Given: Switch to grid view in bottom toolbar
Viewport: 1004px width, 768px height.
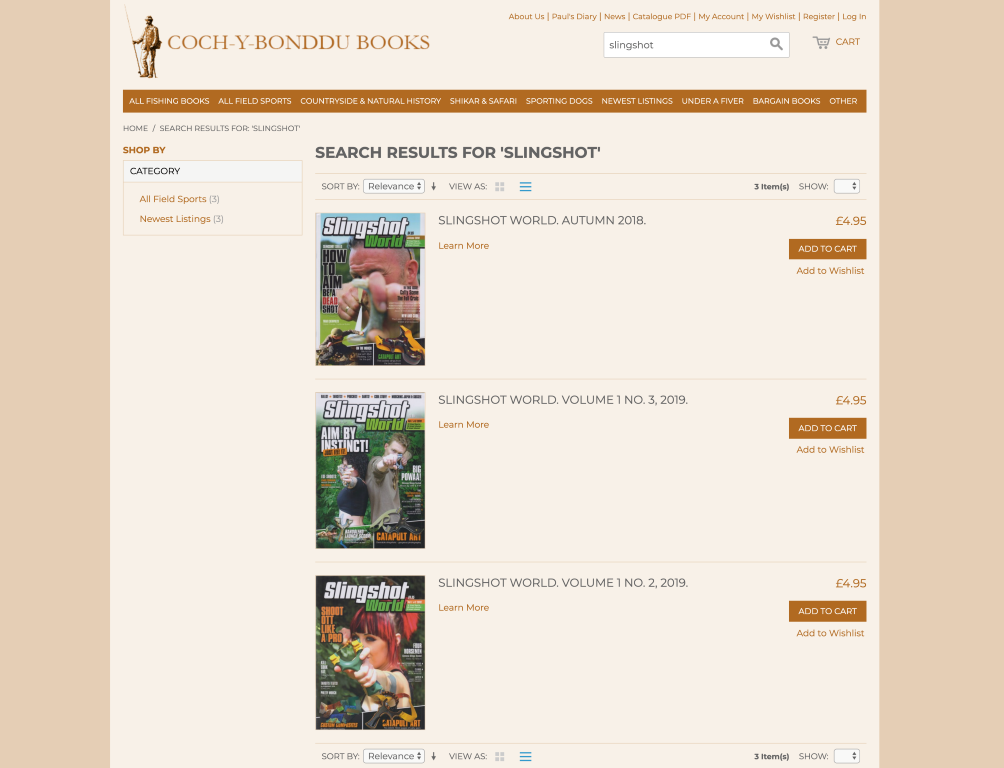Looking at the screenshot, I should pyautogui.click(x=500, y=756).
